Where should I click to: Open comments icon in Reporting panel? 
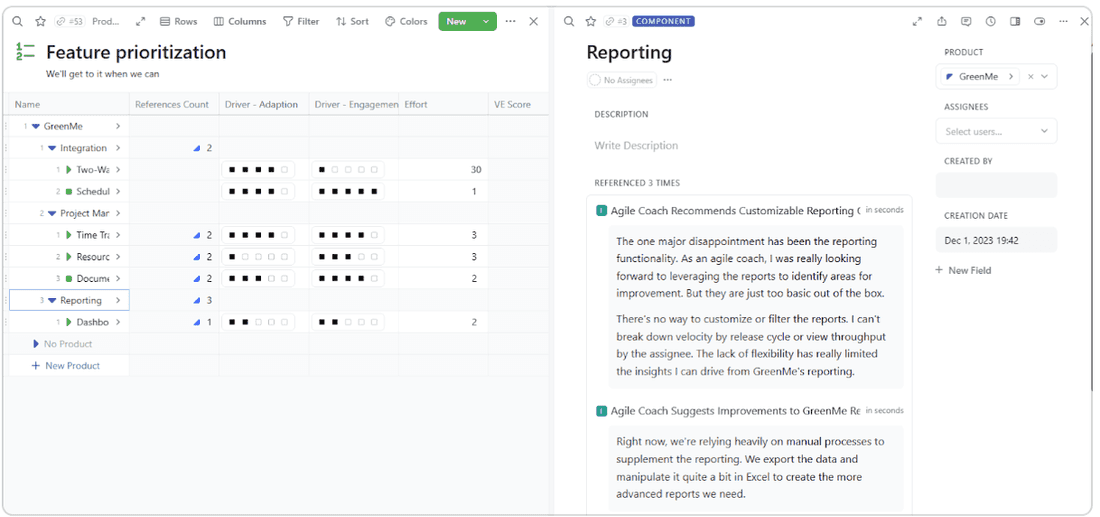pyautogui.click(x=966, y=22)
